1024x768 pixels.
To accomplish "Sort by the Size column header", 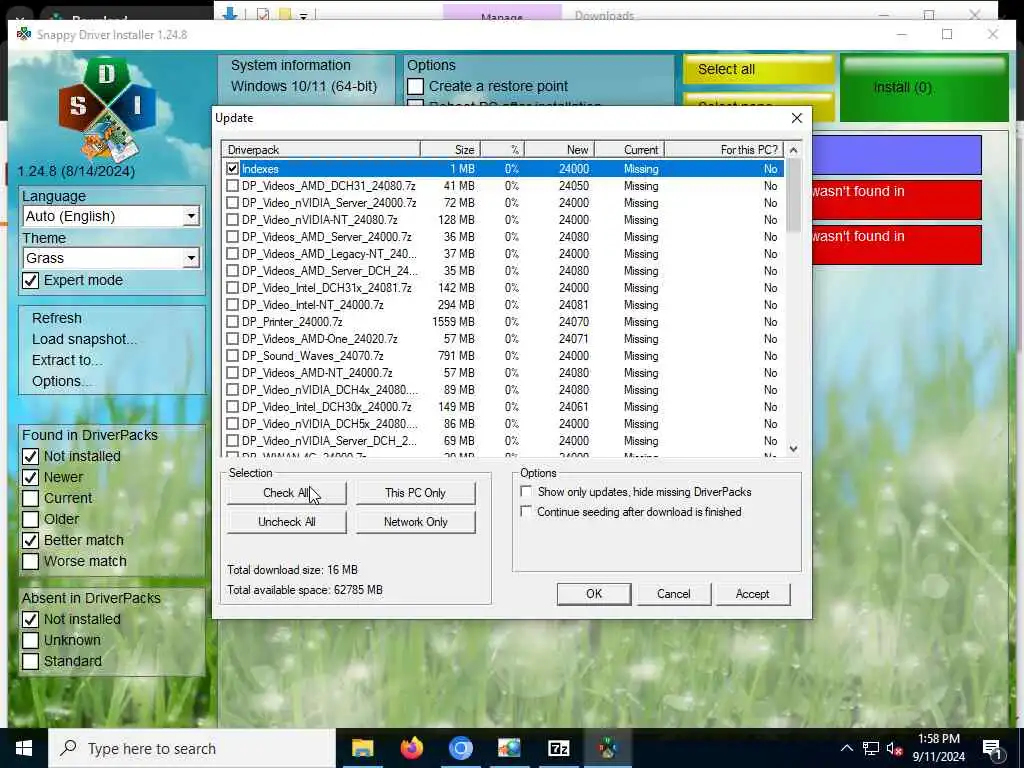I will click(450, 150).
